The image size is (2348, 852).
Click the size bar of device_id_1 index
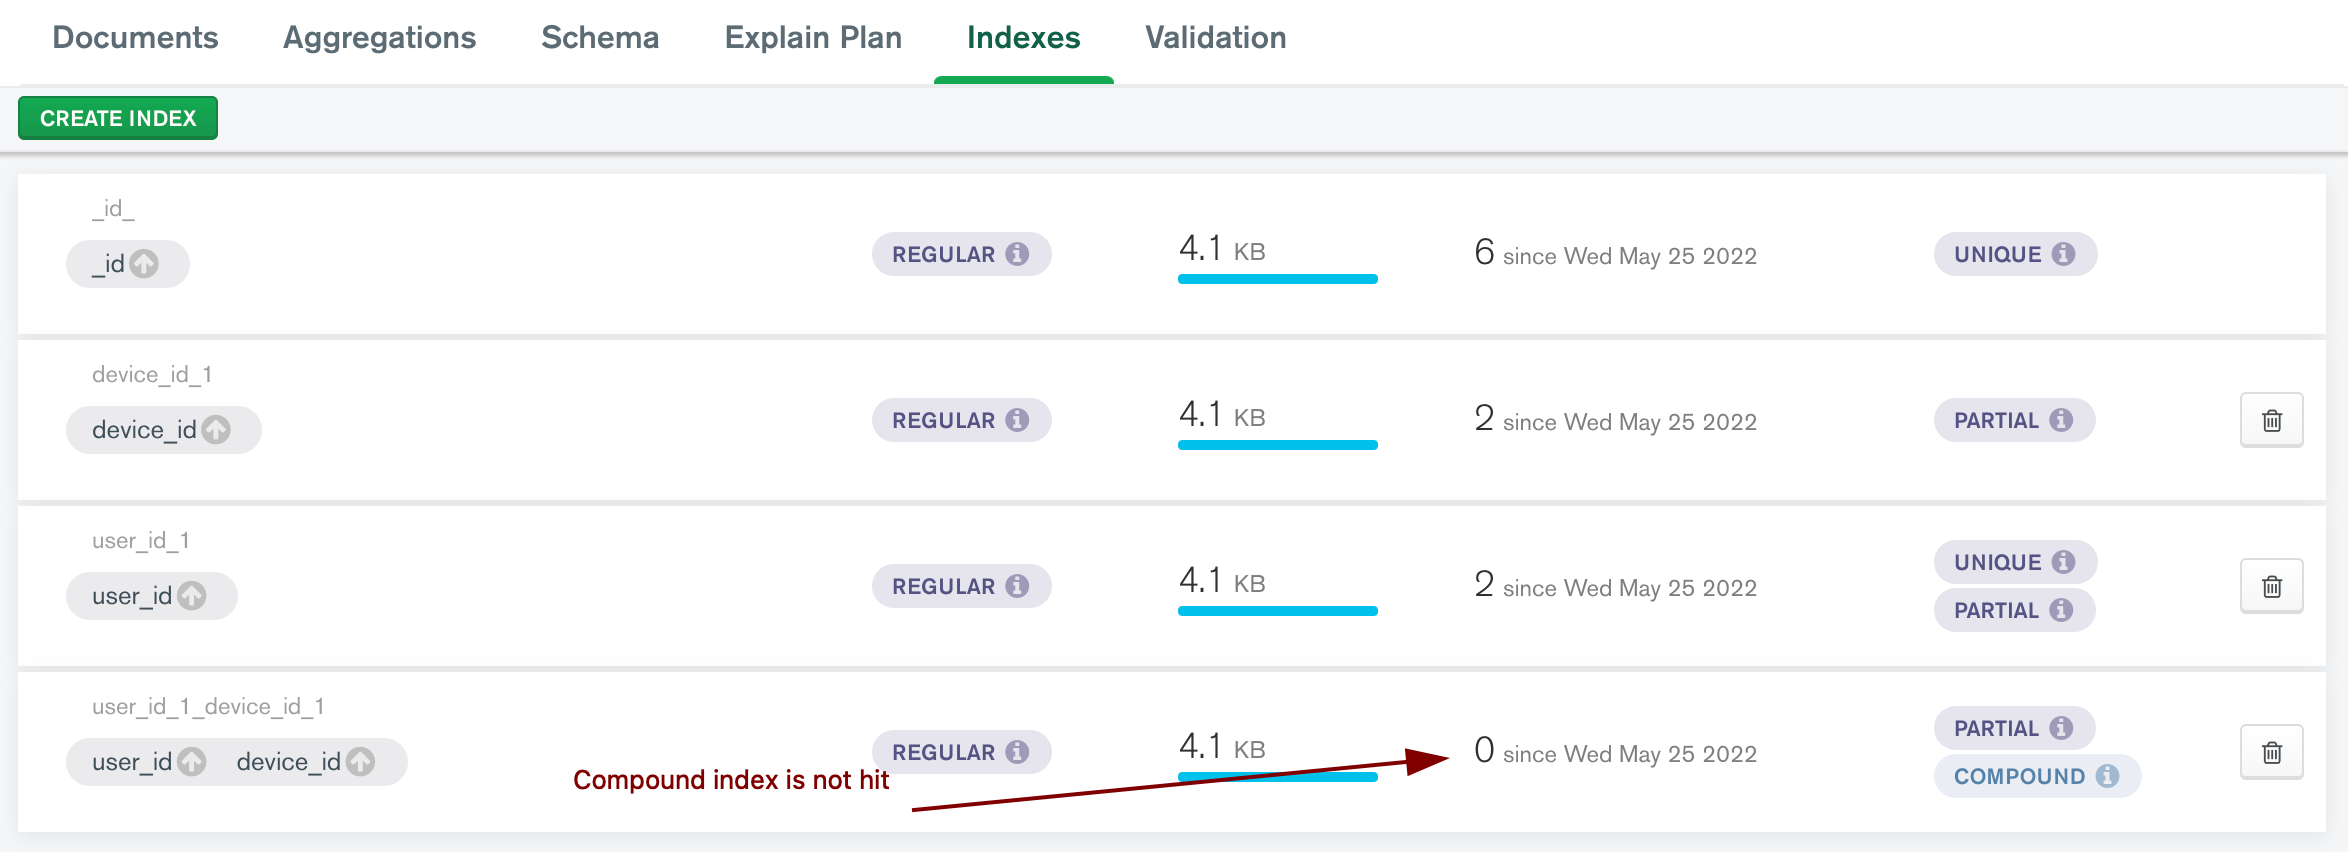click(1278, 445)
